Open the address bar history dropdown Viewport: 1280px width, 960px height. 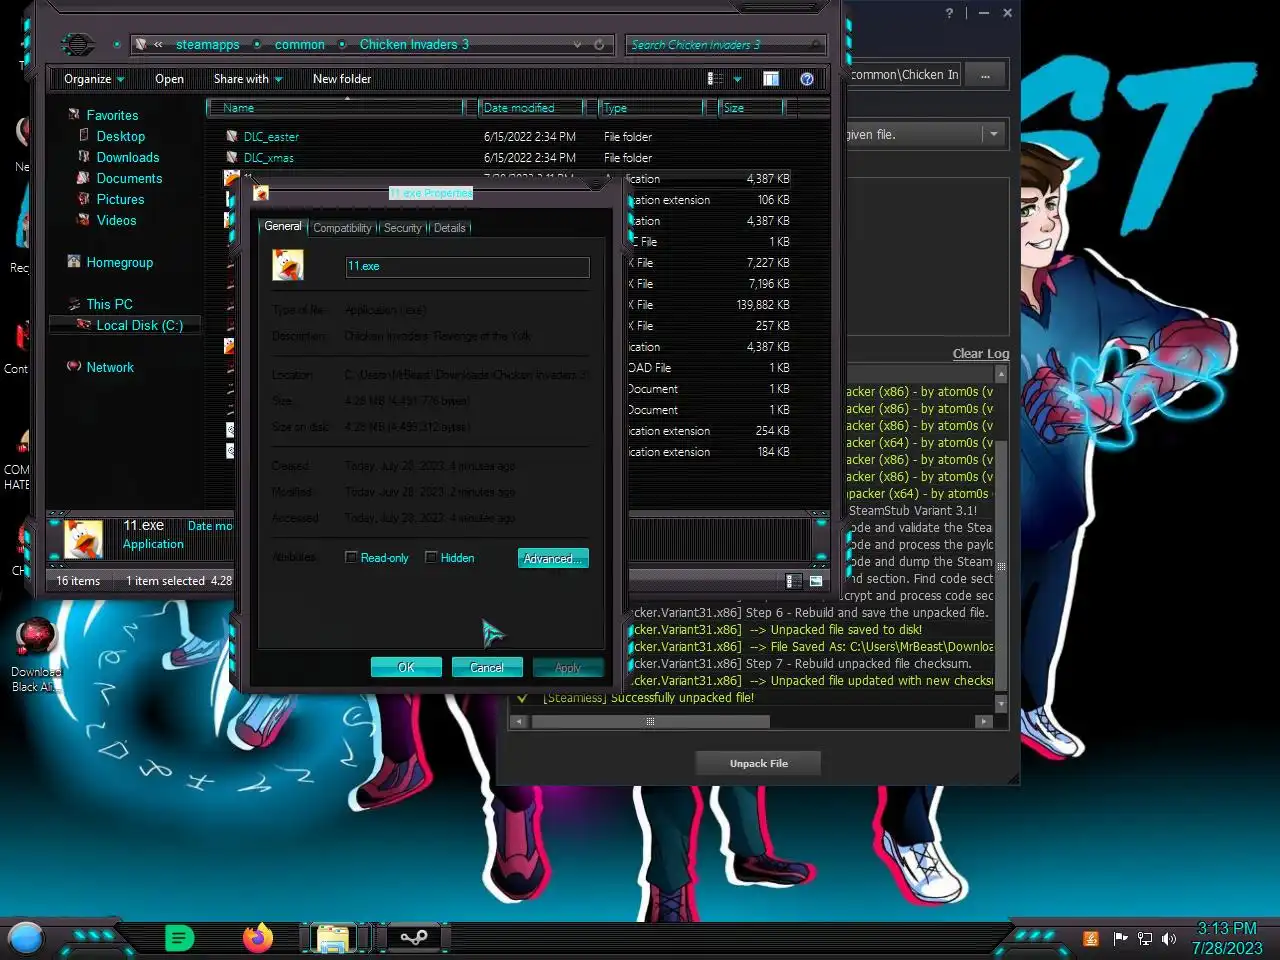[577, 44]
